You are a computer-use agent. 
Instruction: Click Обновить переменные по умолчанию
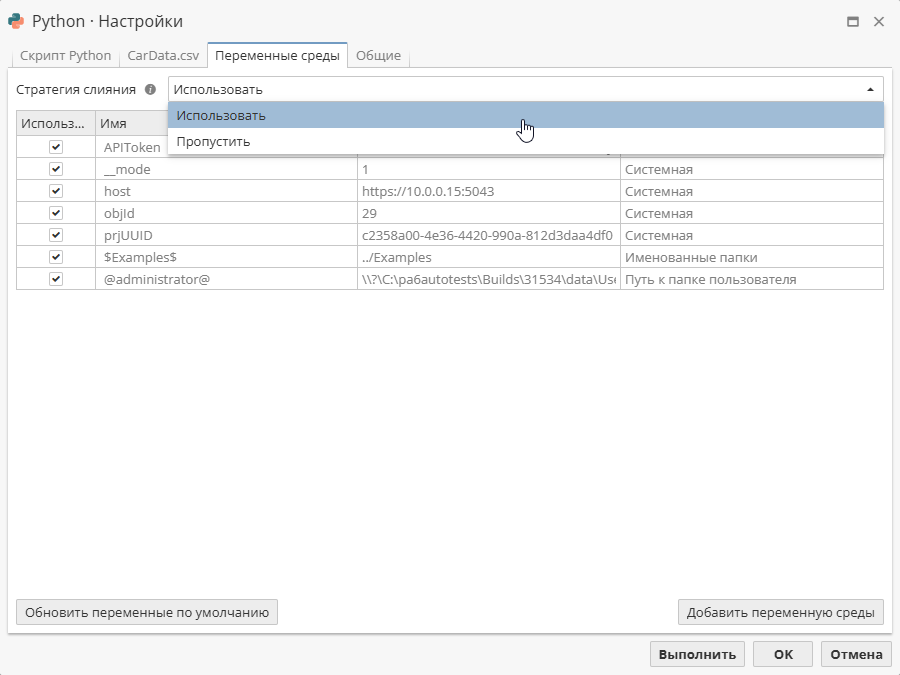[x=146, y=611]
